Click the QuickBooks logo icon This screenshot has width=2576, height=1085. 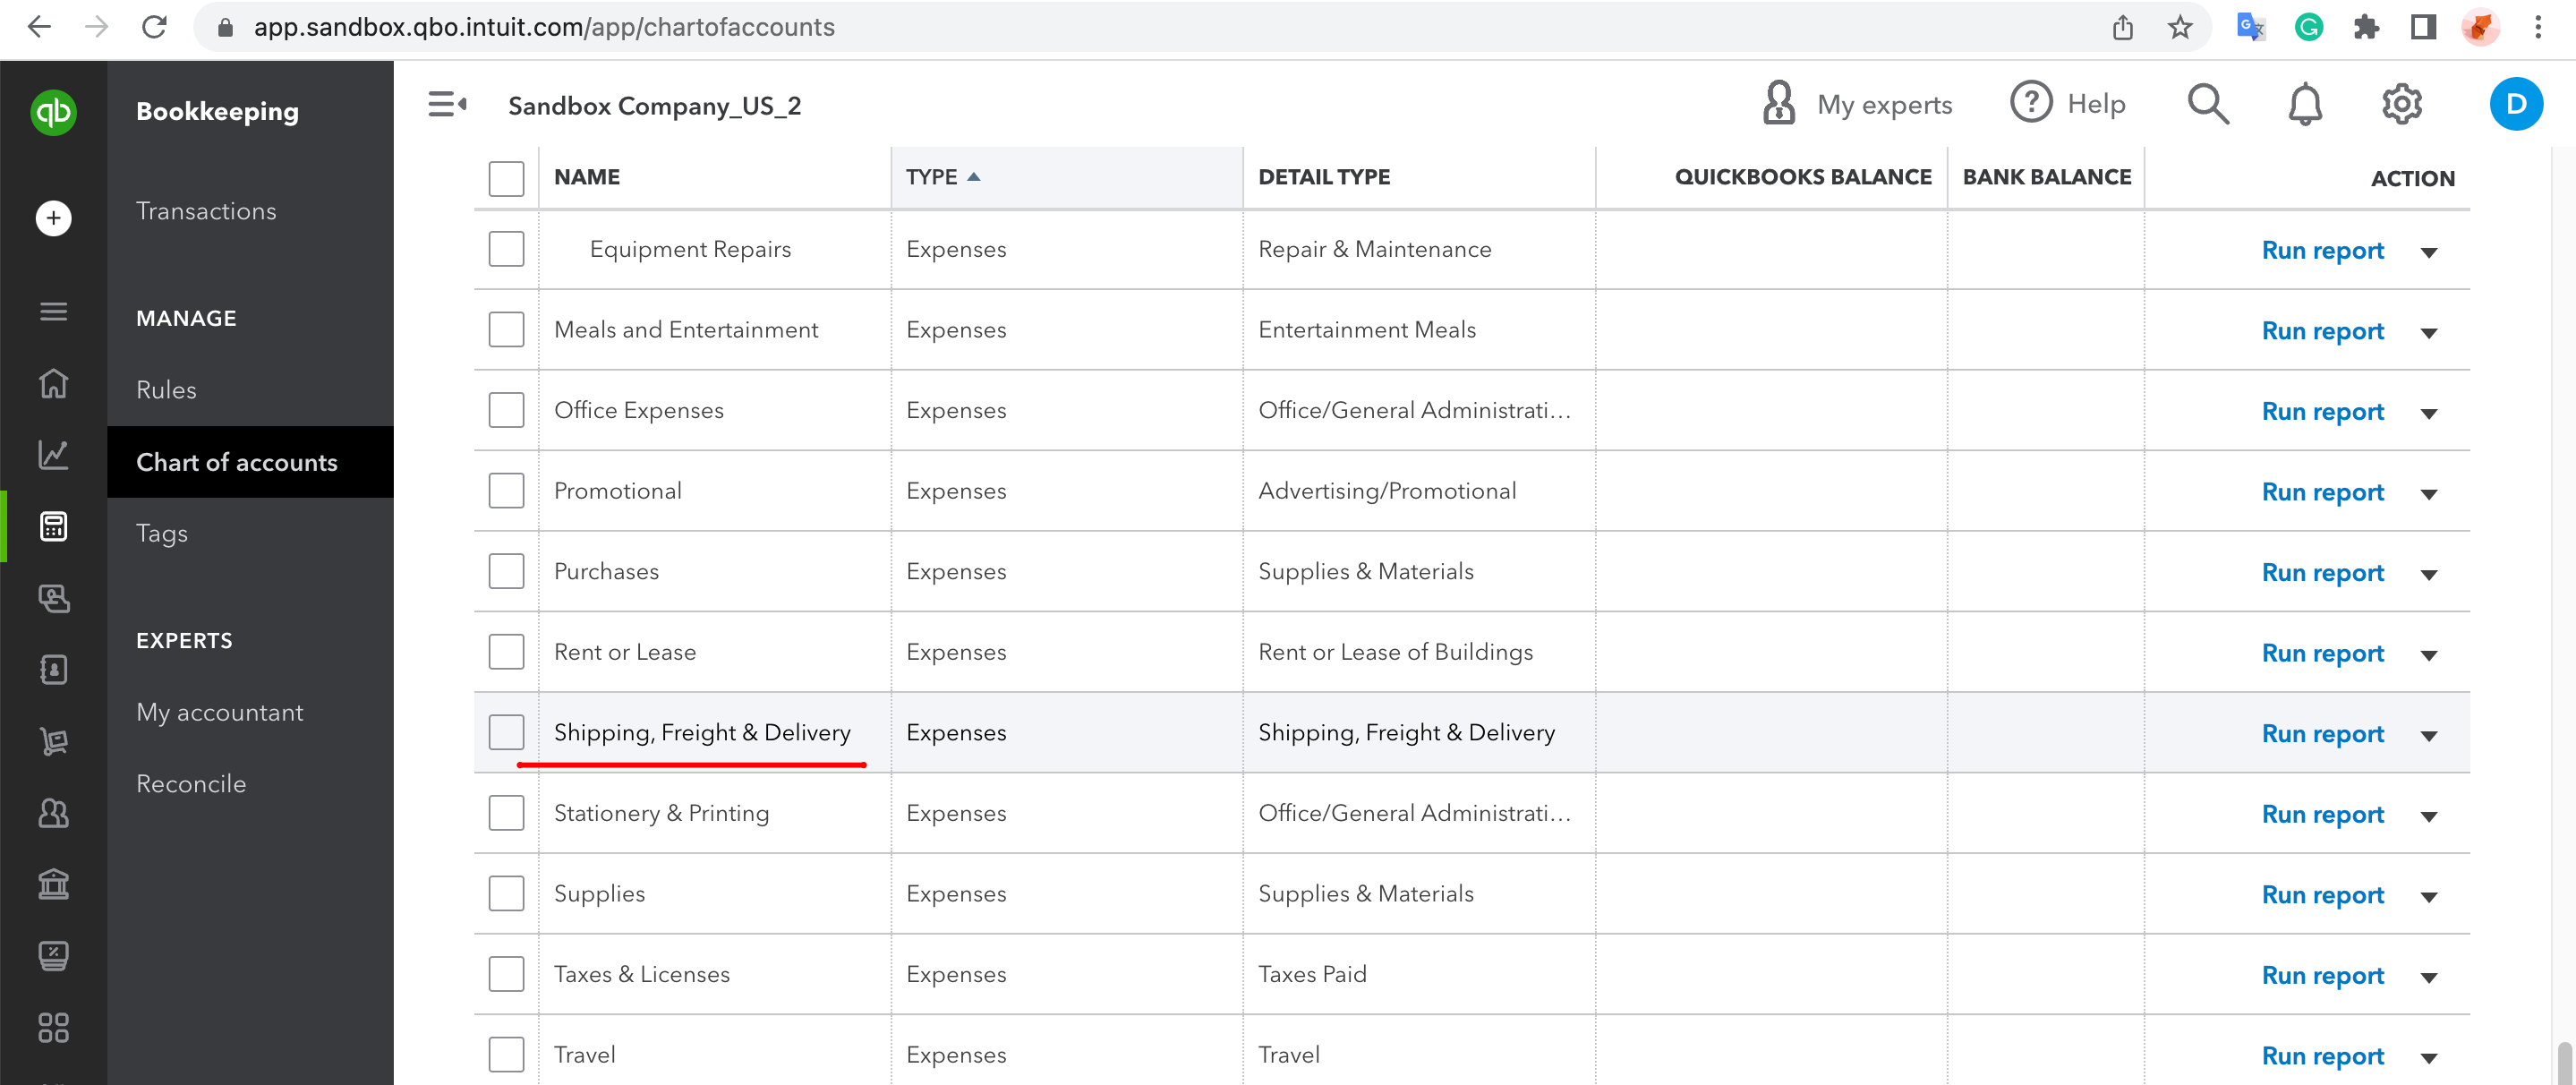click(53, 111)
